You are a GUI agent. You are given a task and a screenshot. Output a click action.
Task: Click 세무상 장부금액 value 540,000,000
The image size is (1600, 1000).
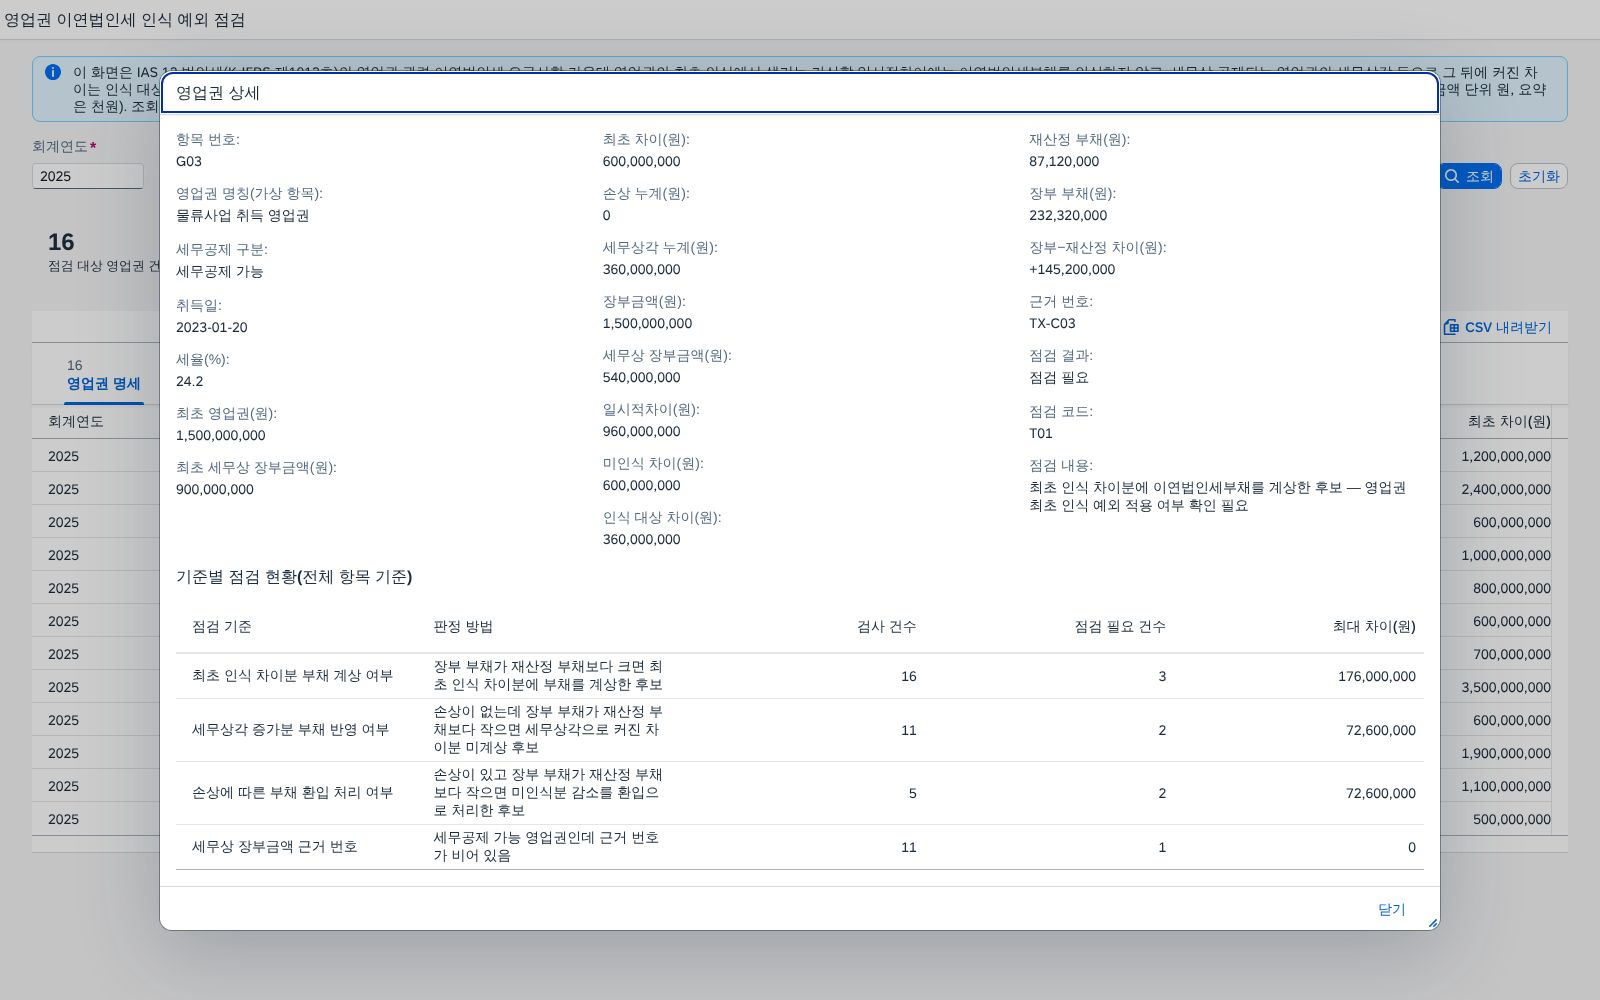tap(641, 377)
